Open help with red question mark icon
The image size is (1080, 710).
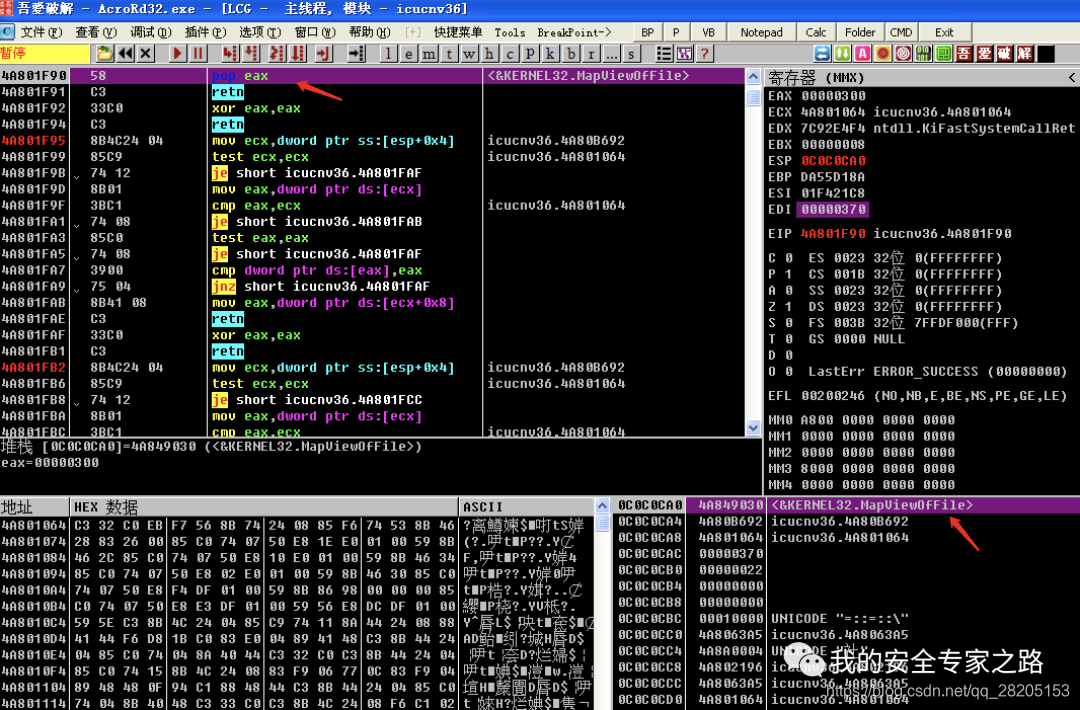point(704,53)
